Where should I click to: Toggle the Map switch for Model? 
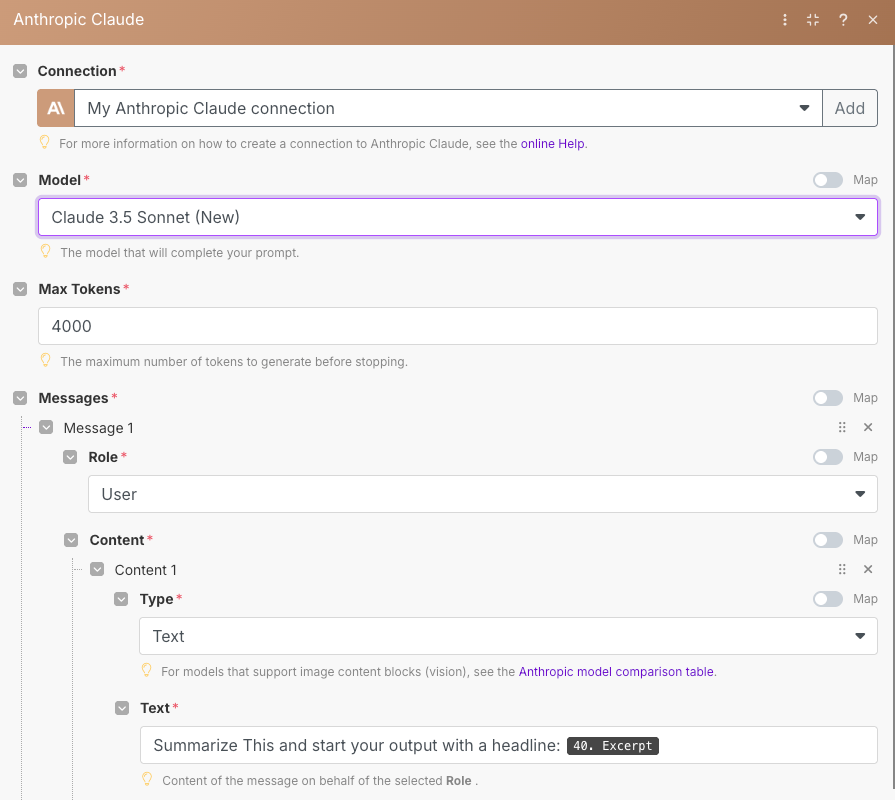pyautogui.click(x=828, y=180)
